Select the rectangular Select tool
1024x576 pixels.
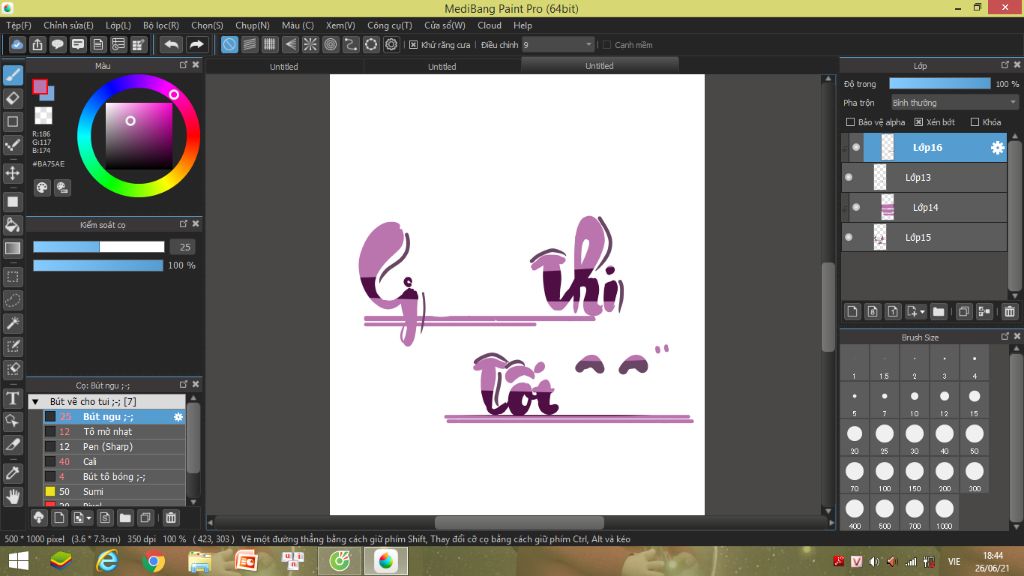(12, 277)
